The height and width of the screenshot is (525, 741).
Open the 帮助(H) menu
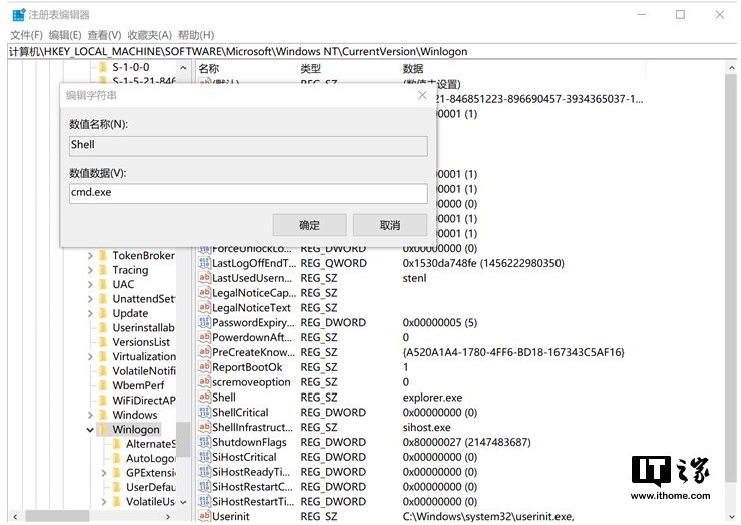pyautogui.click(x=196, y=35)
